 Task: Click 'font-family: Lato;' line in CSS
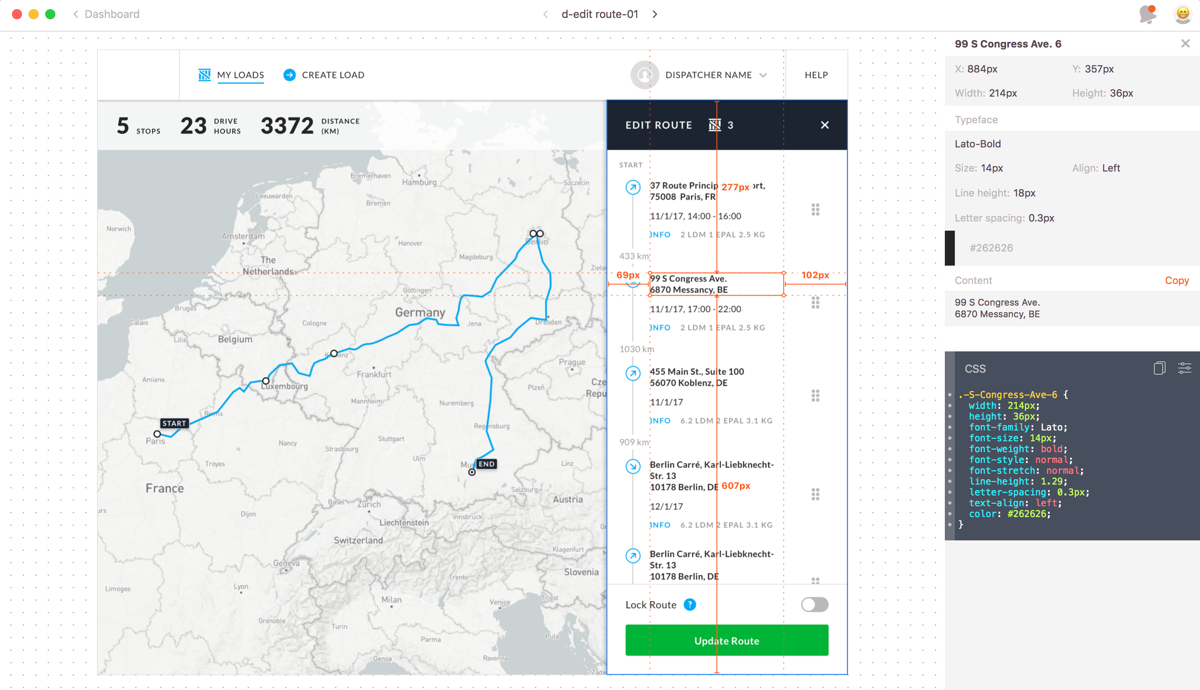click(1018, 427)
